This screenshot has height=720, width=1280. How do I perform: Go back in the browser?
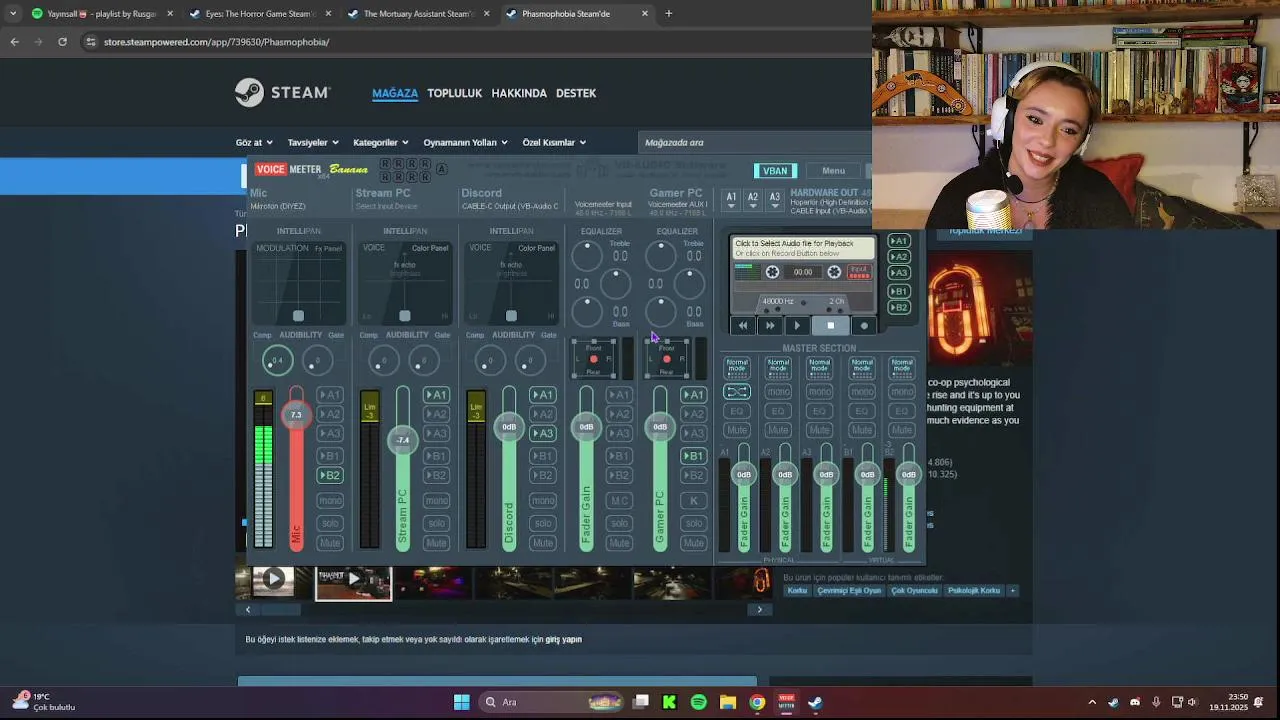tap(14, 42)
